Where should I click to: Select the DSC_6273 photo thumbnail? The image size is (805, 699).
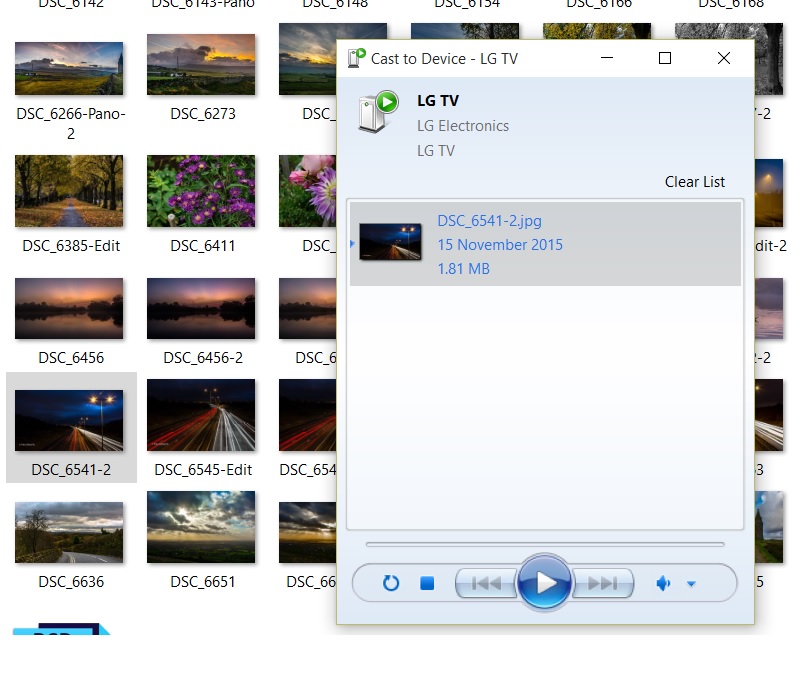click(x=201, y=66)
